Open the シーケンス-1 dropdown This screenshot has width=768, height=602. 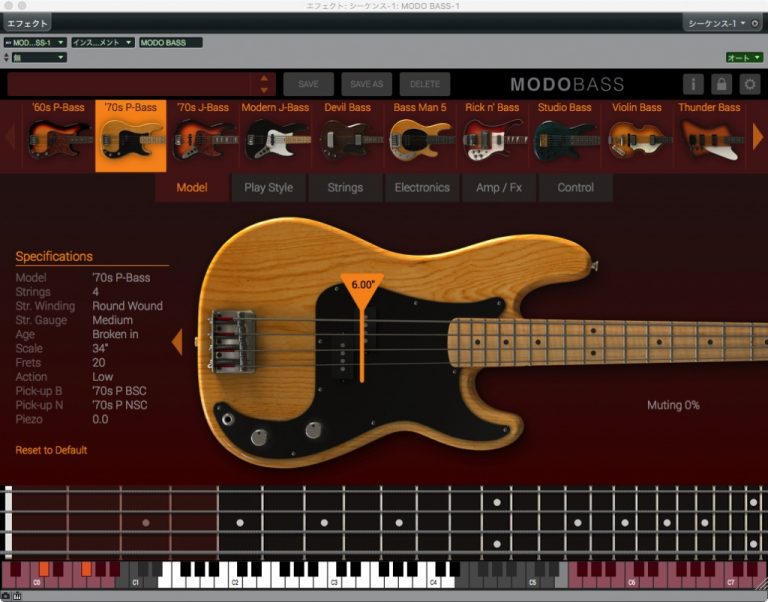pos(716,23)
